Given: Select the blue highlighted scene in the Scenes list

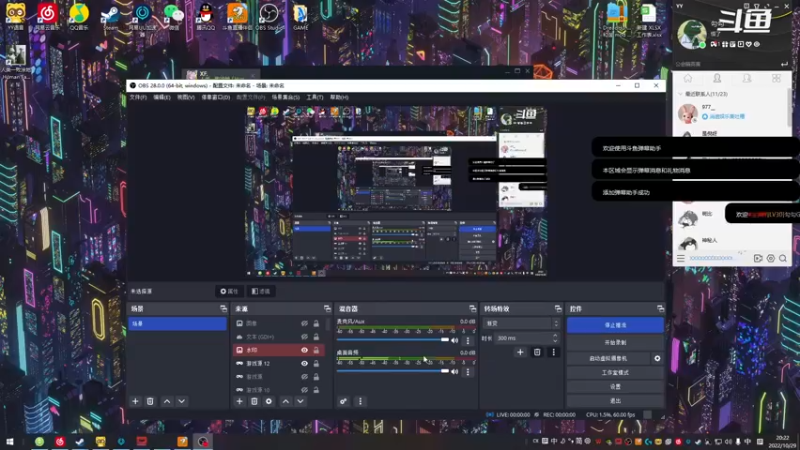Looking at the screenshot, I should pos(178,323).
